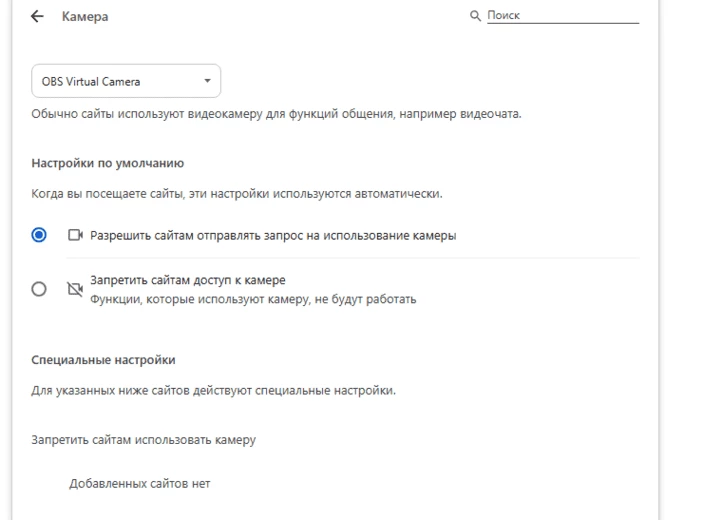The image size is (703, 520).
Task: Click the 'Добавленных сайтов нет' text
Action: coord(139,484)
